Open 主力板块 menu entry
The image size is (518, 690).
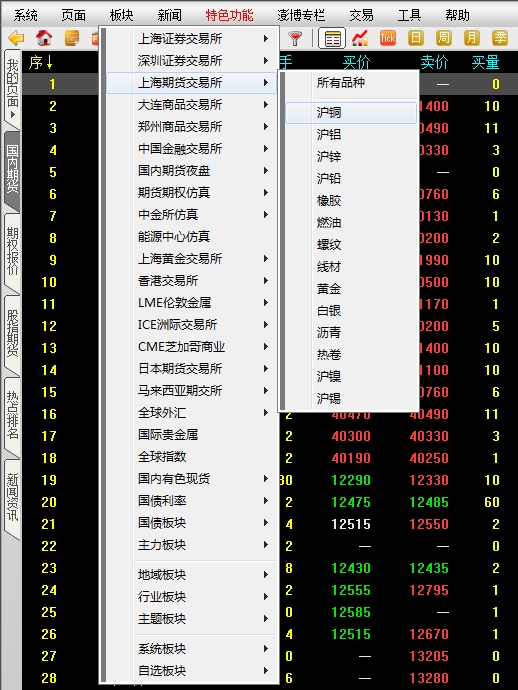[191, 545]
